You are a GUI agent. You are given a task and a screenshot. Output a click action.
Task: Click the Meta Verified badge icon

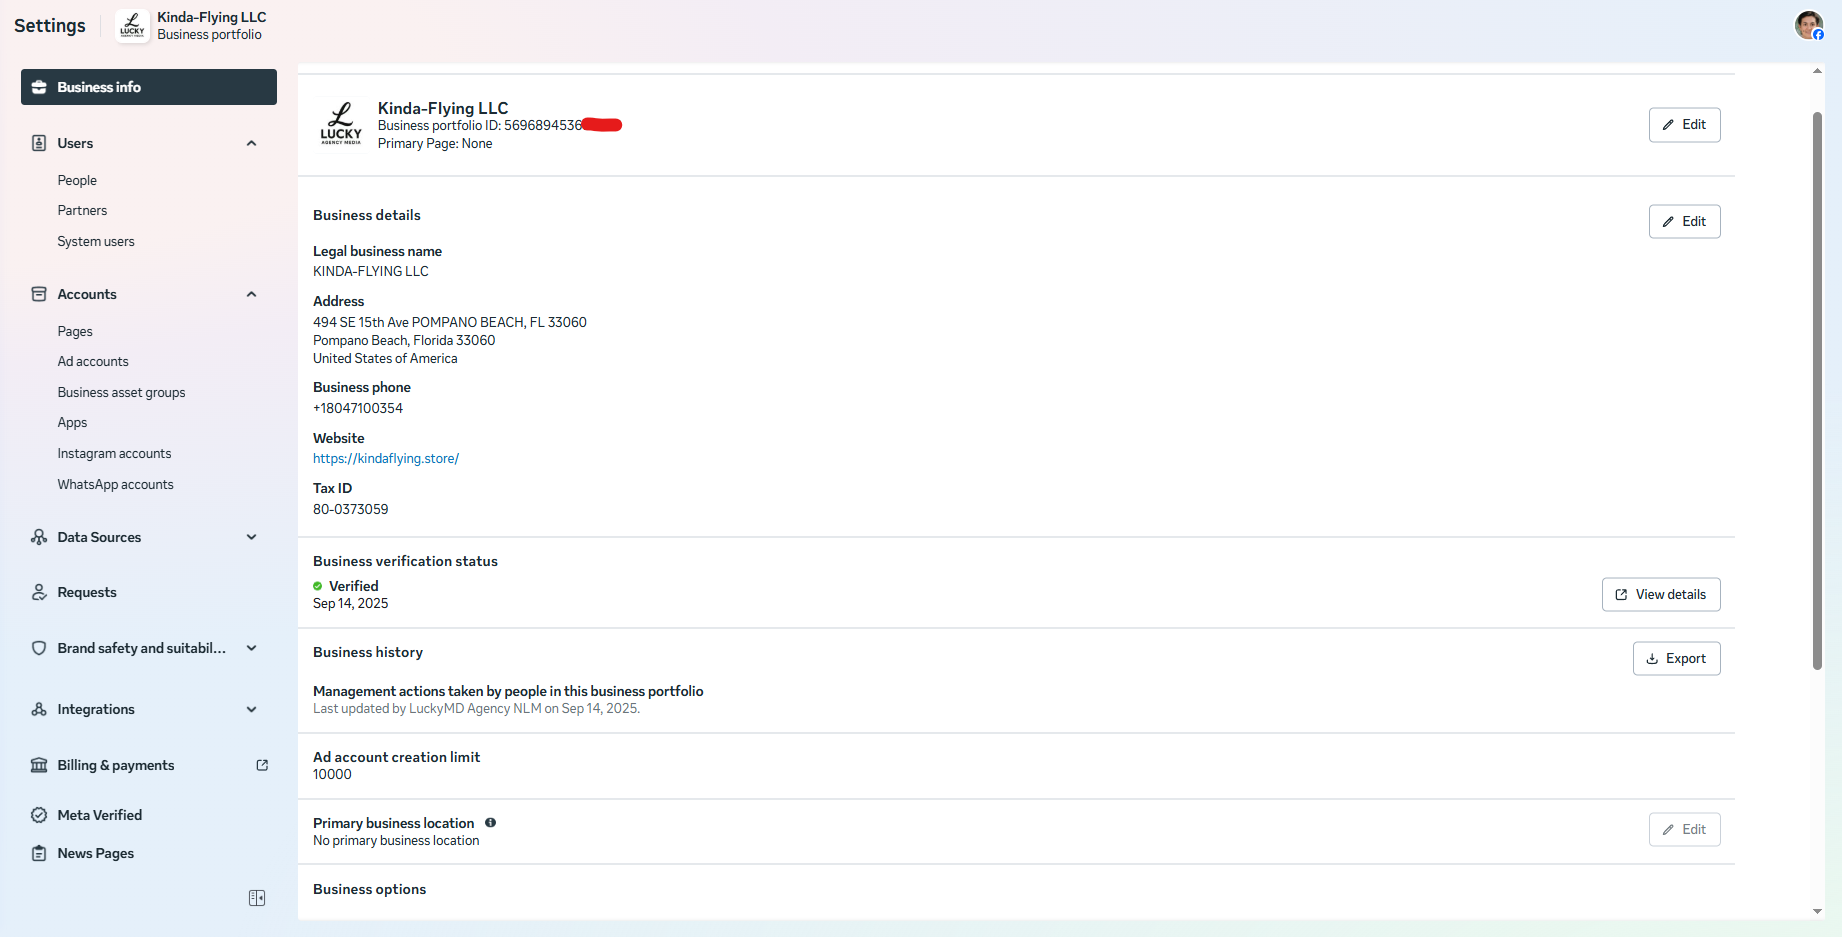coord(39,815)
